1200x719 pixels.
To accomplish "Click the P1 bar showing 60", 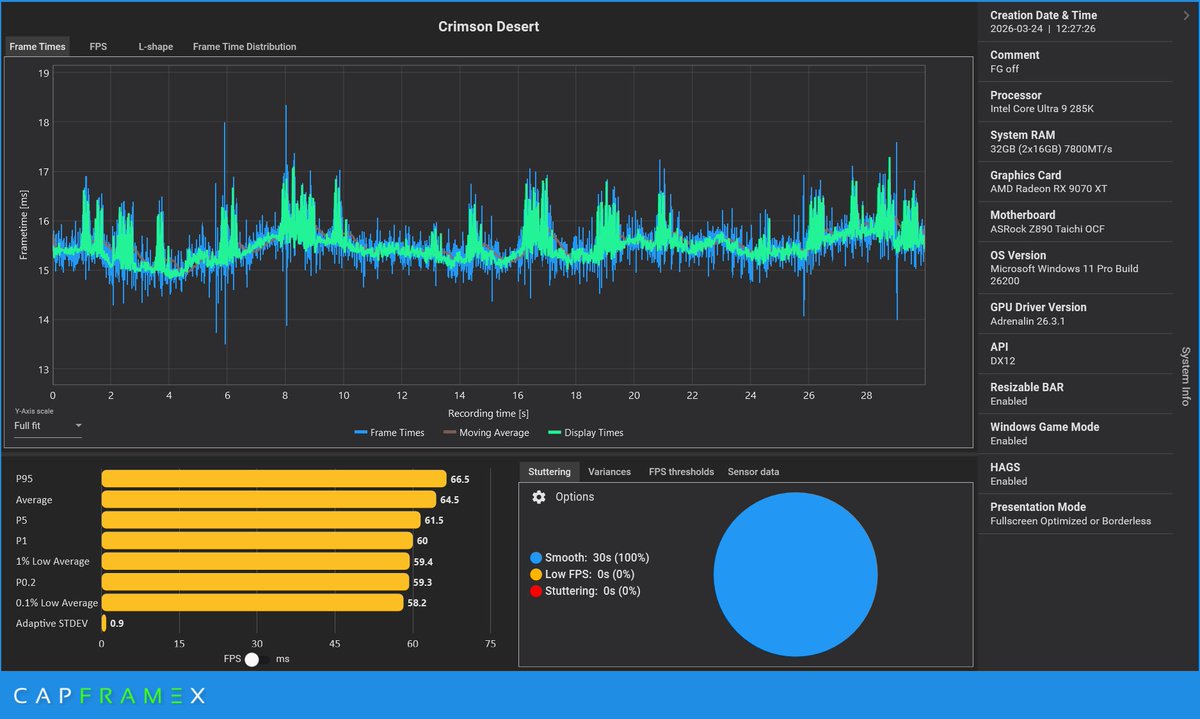I will (257, 541).
